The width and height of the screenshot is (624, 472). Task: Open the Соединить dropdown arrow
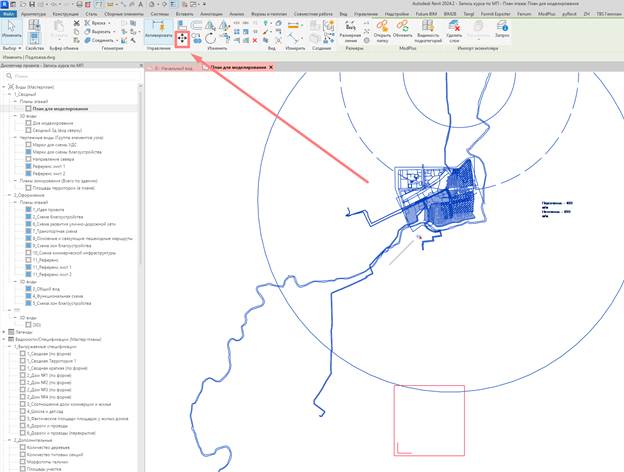point(117,40)
